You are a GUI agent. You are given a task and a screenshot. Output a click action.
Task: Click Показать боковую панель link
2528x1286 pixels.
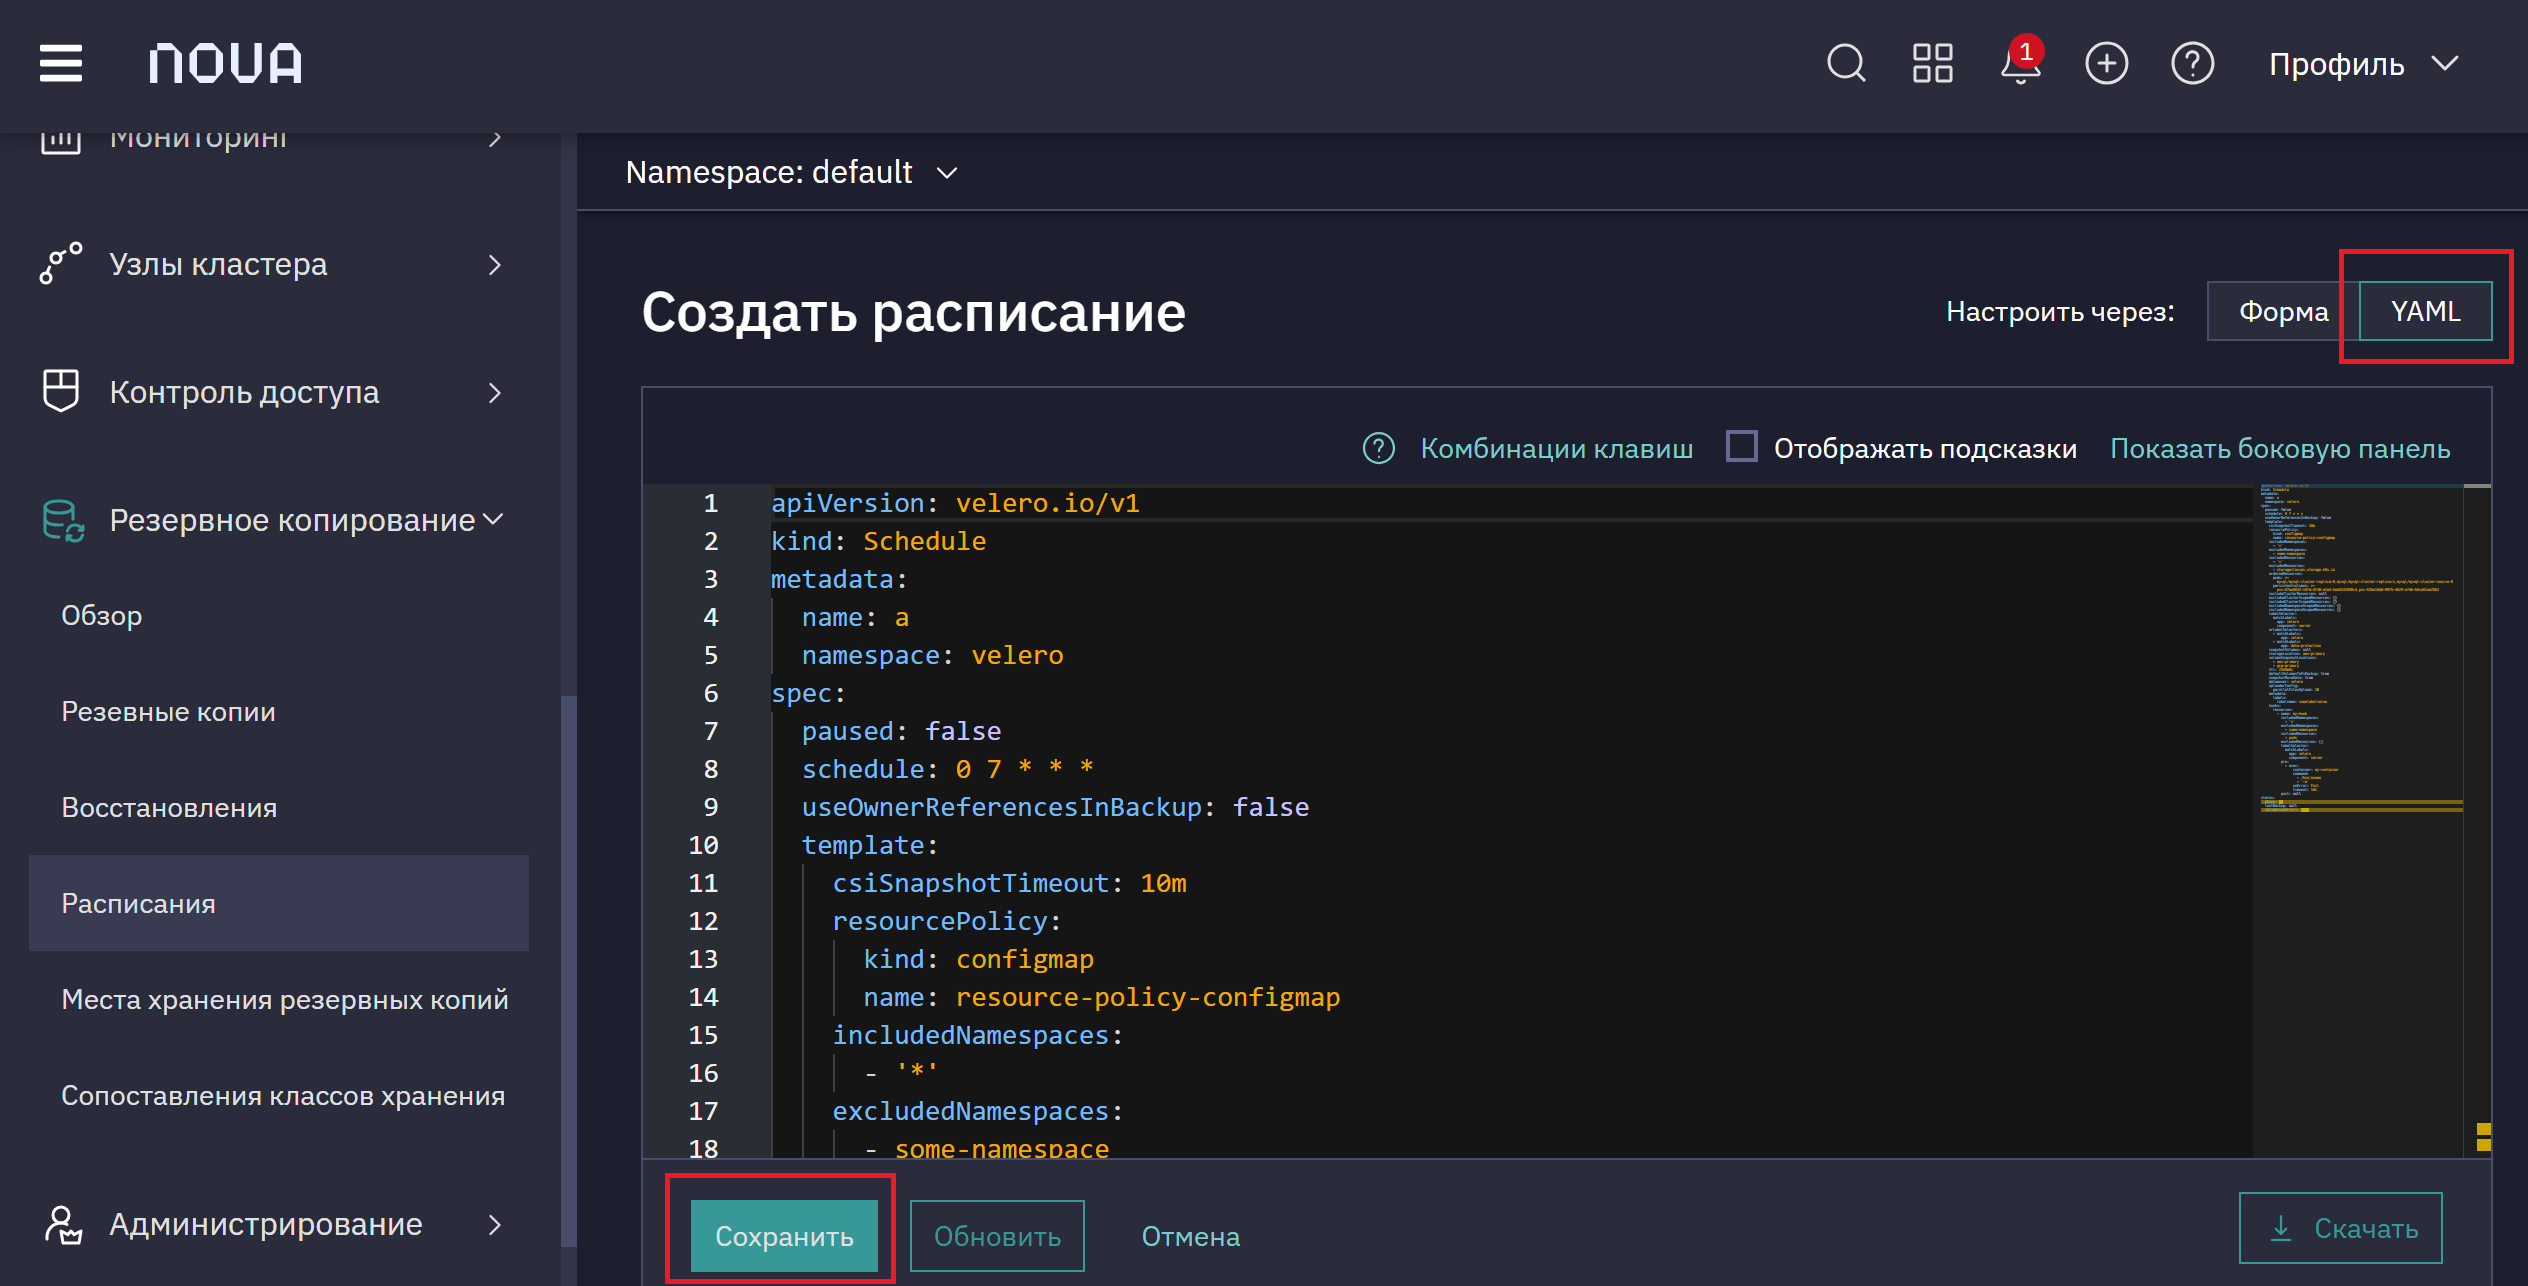2280,448
